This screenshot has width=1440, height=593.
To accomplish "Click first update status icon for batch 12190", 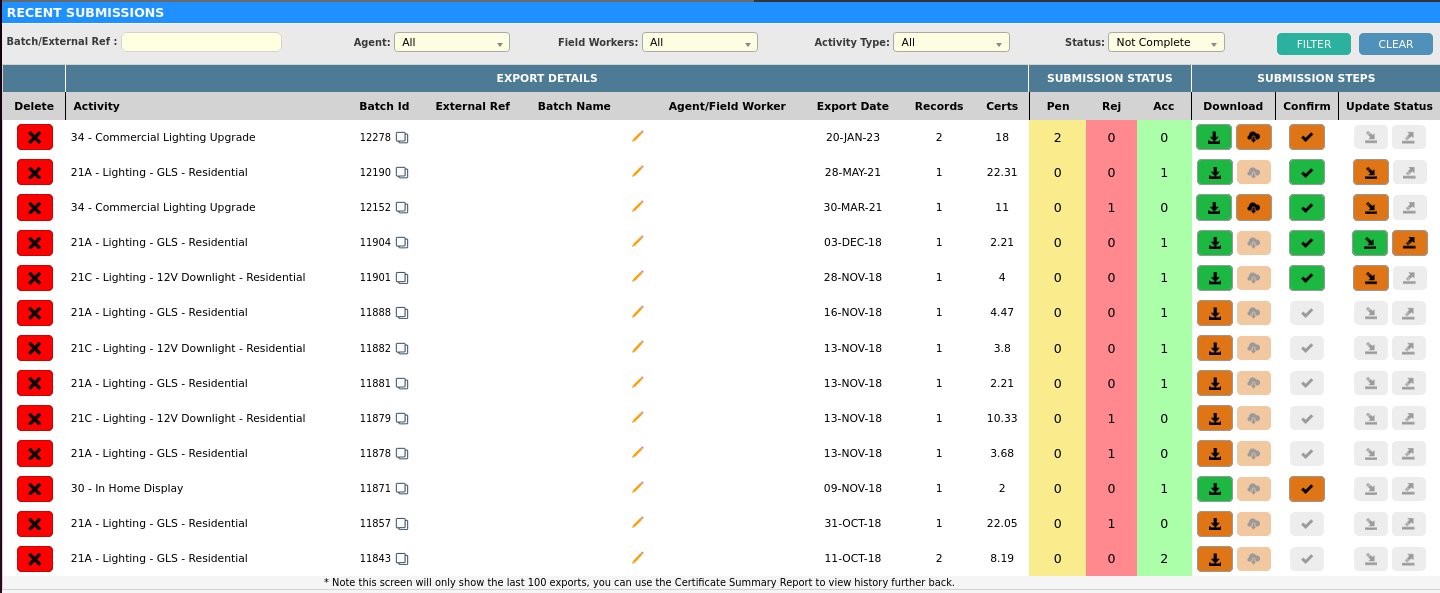I will pos(1370,172).
